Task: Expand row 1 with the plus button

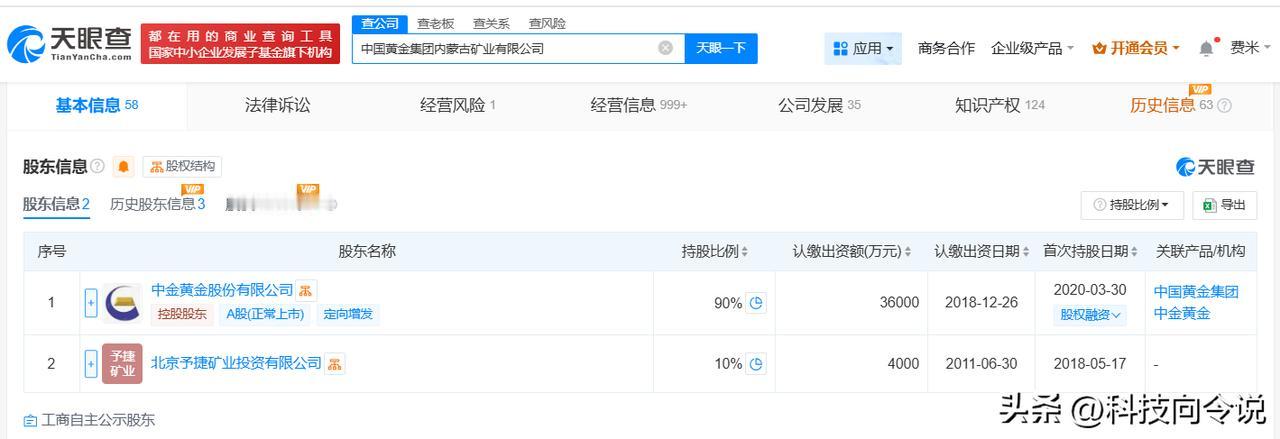Action: coord(91,303)
